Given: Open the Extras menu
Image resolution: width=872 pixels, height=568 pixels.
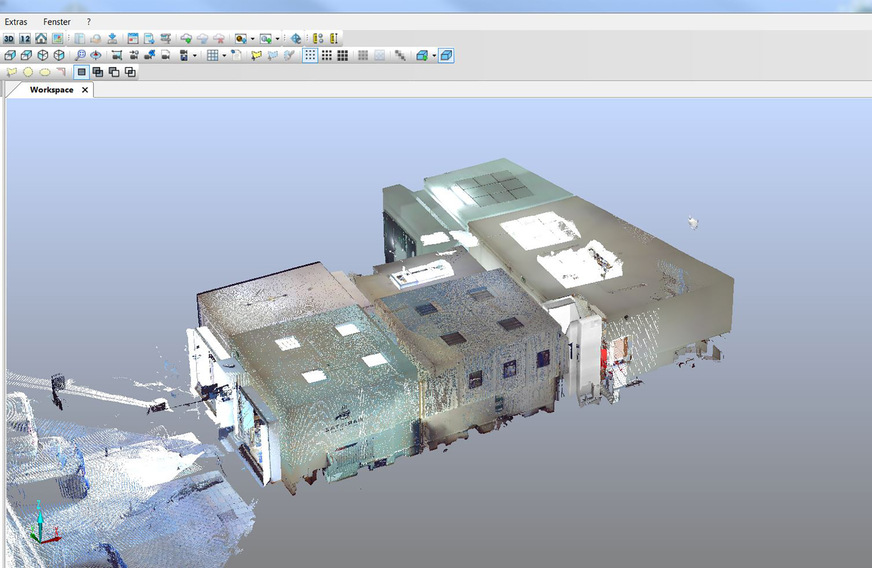Looking at the screenshot, I should tap(16, 21).
